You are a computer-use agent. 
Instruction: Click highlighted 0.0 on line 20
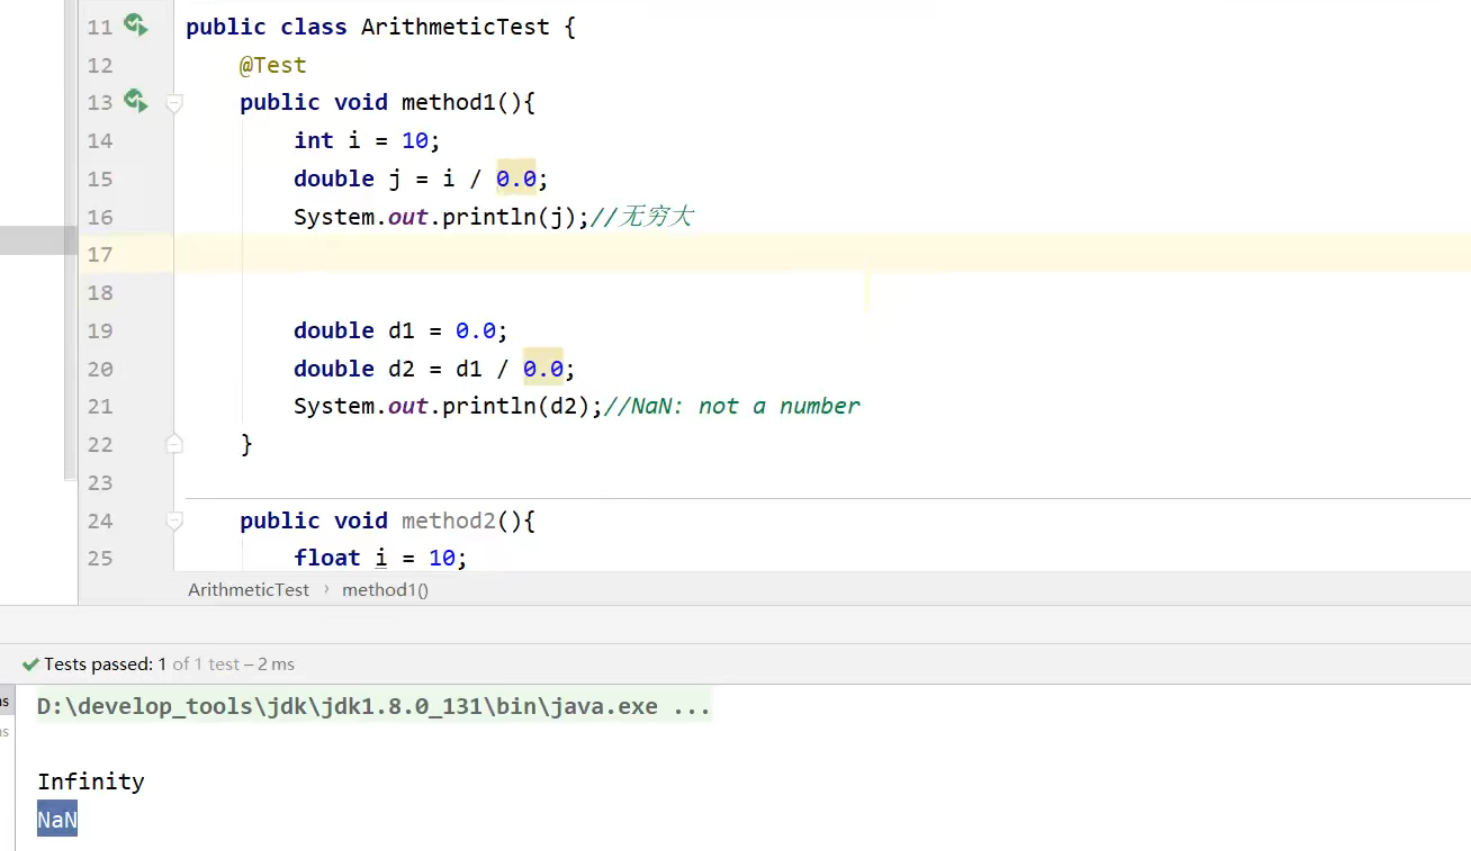pyautogui.click(x=543, y=369)
